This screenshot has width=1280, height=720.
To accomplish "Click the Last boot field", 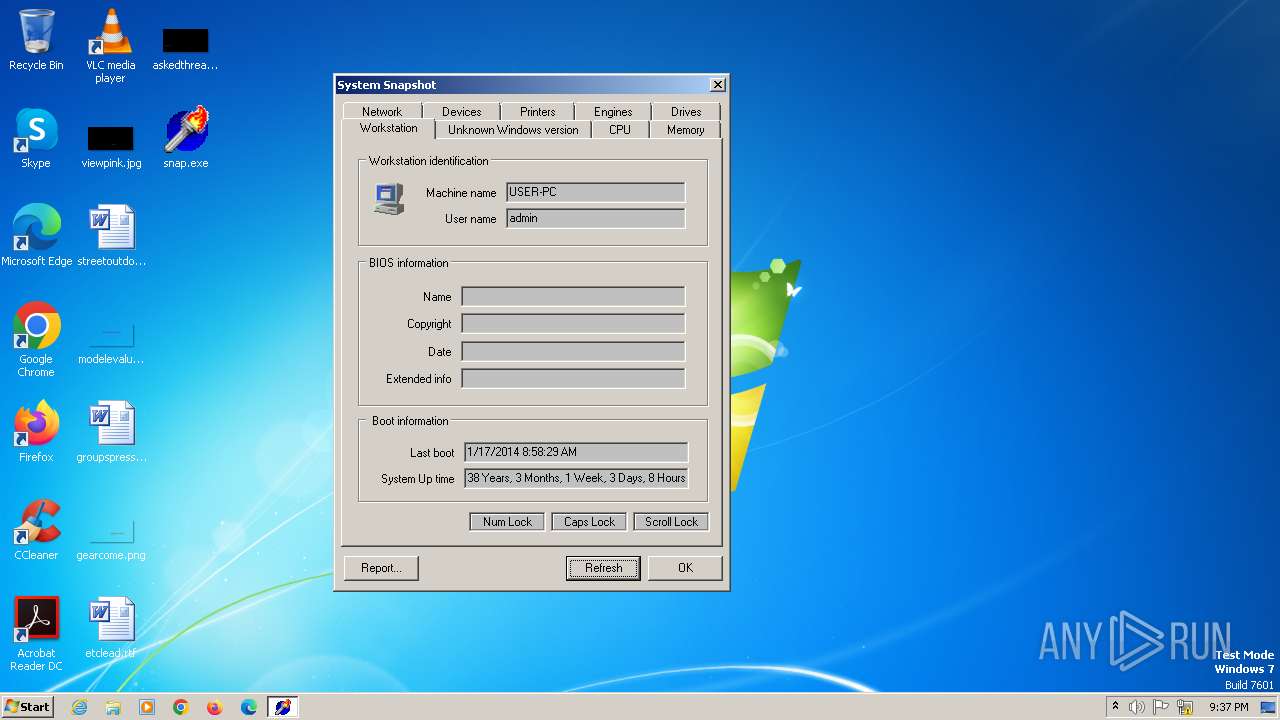I will [576, 452].
